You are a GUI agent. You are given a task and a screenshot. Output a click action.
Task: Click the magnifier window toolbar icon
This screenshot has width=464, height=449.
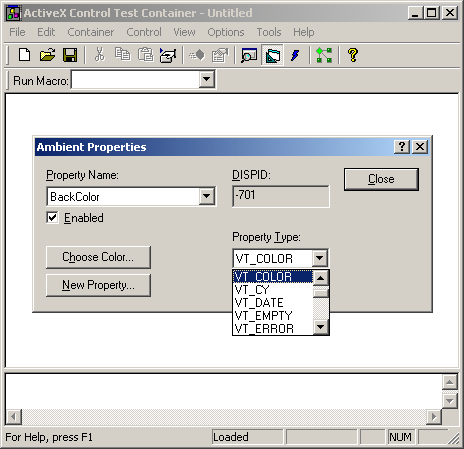tap(249, 55)
